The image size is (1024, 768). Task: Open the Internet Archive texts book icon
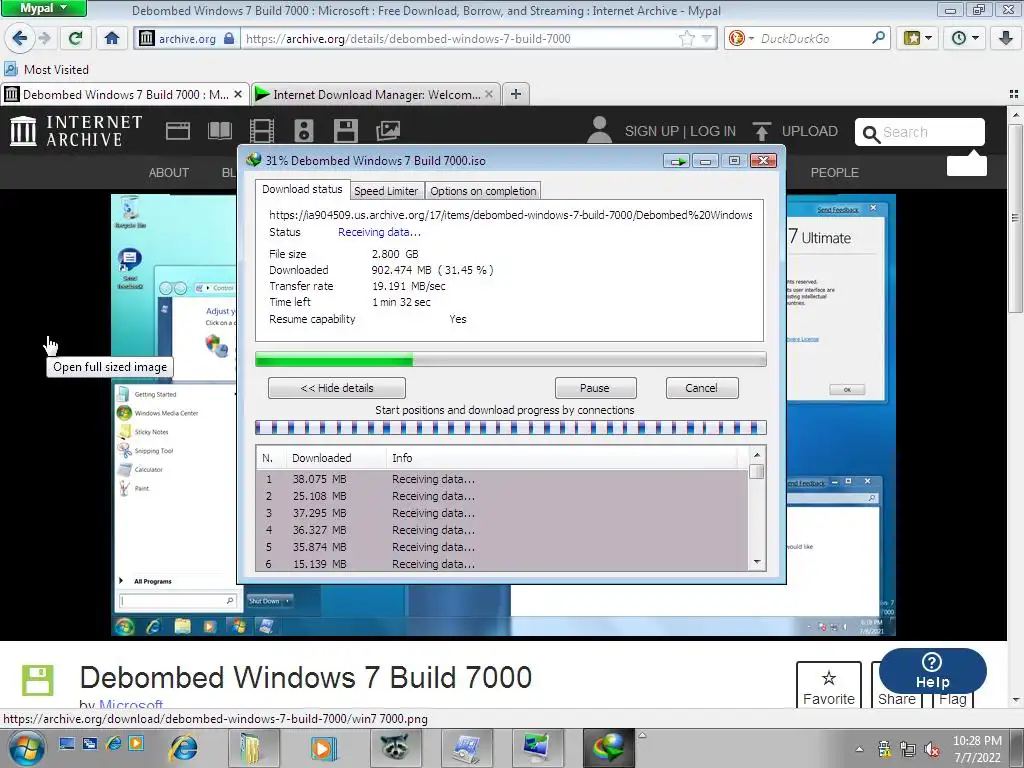[220, 131]
